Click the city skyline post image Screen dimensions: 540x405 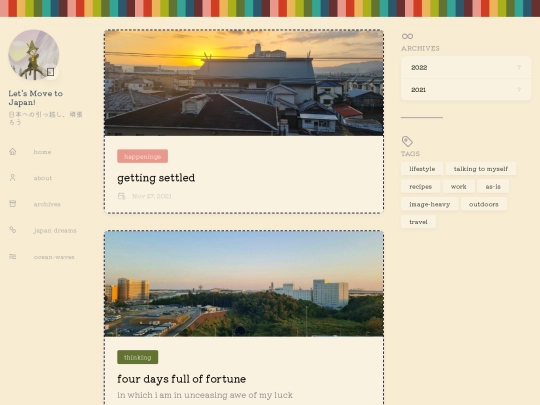pyautogui.click(x=244, y=284)
